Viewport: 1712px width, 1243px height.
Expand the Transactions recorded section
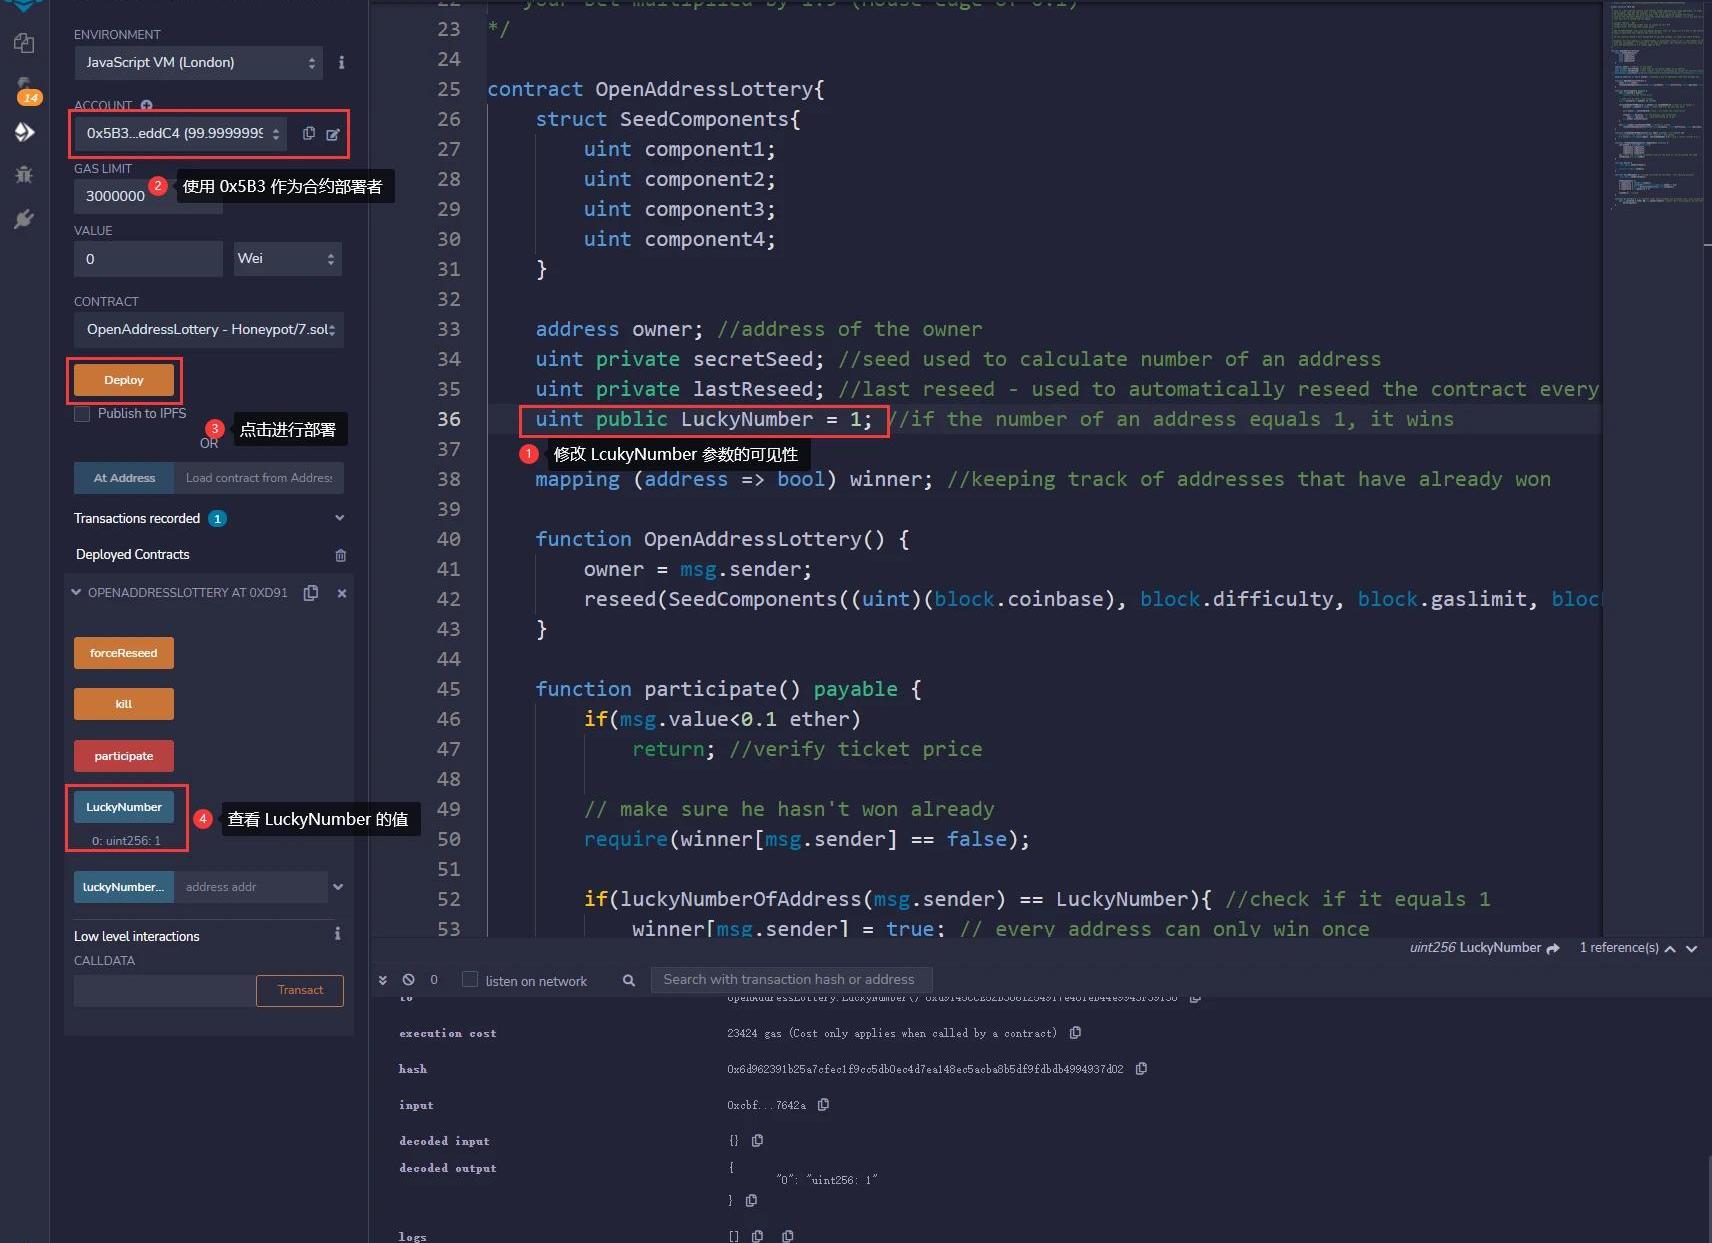[x=339, y=518]
